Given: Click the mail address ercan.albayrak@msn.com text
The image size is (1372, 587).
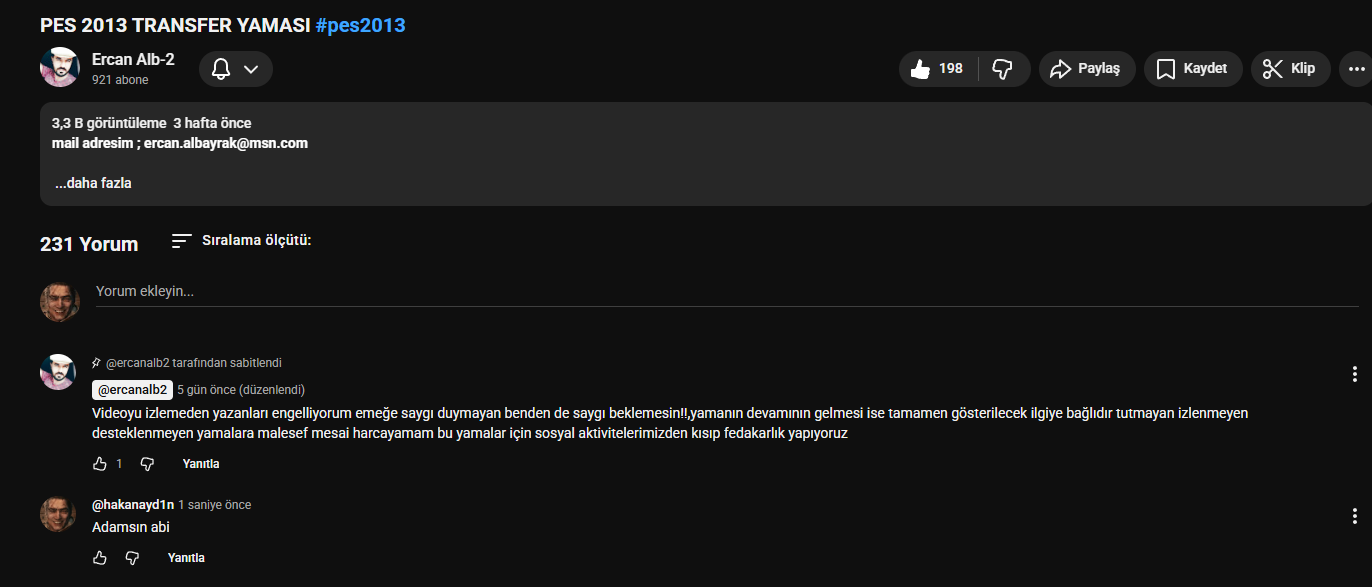Looking at the screenshot, I should [x=226, y=143].
